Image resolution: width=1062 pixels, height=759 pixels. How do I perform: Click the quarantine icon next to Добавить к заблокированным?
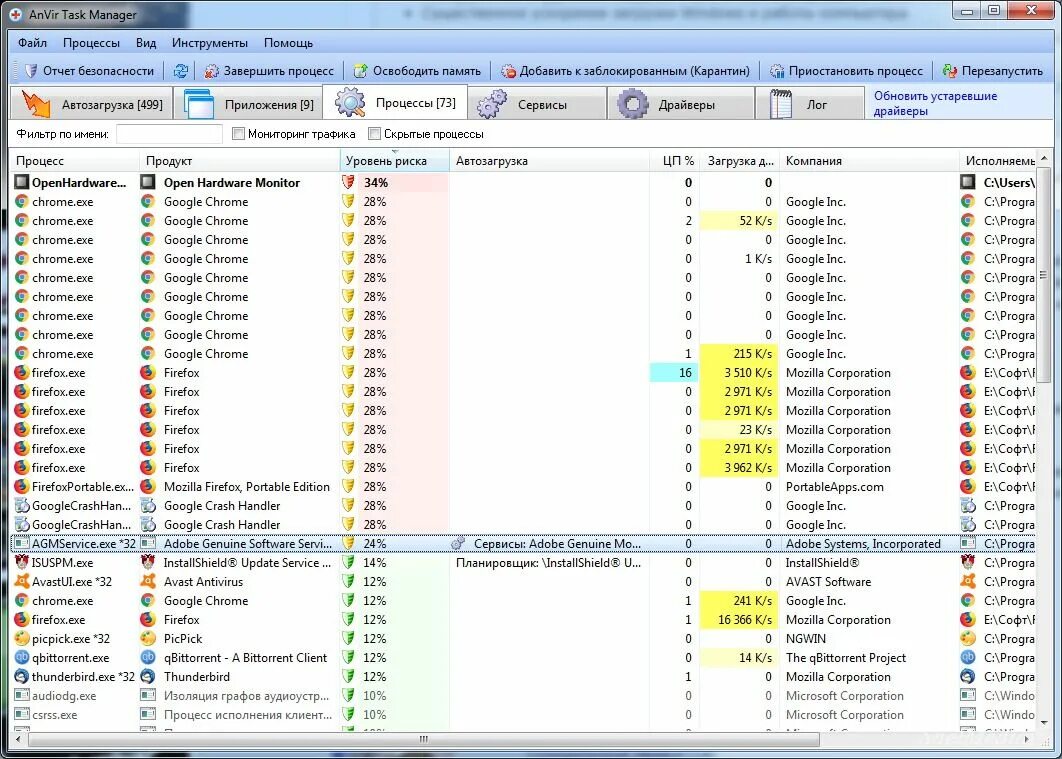pyautogui.click(x=508, y=70)
